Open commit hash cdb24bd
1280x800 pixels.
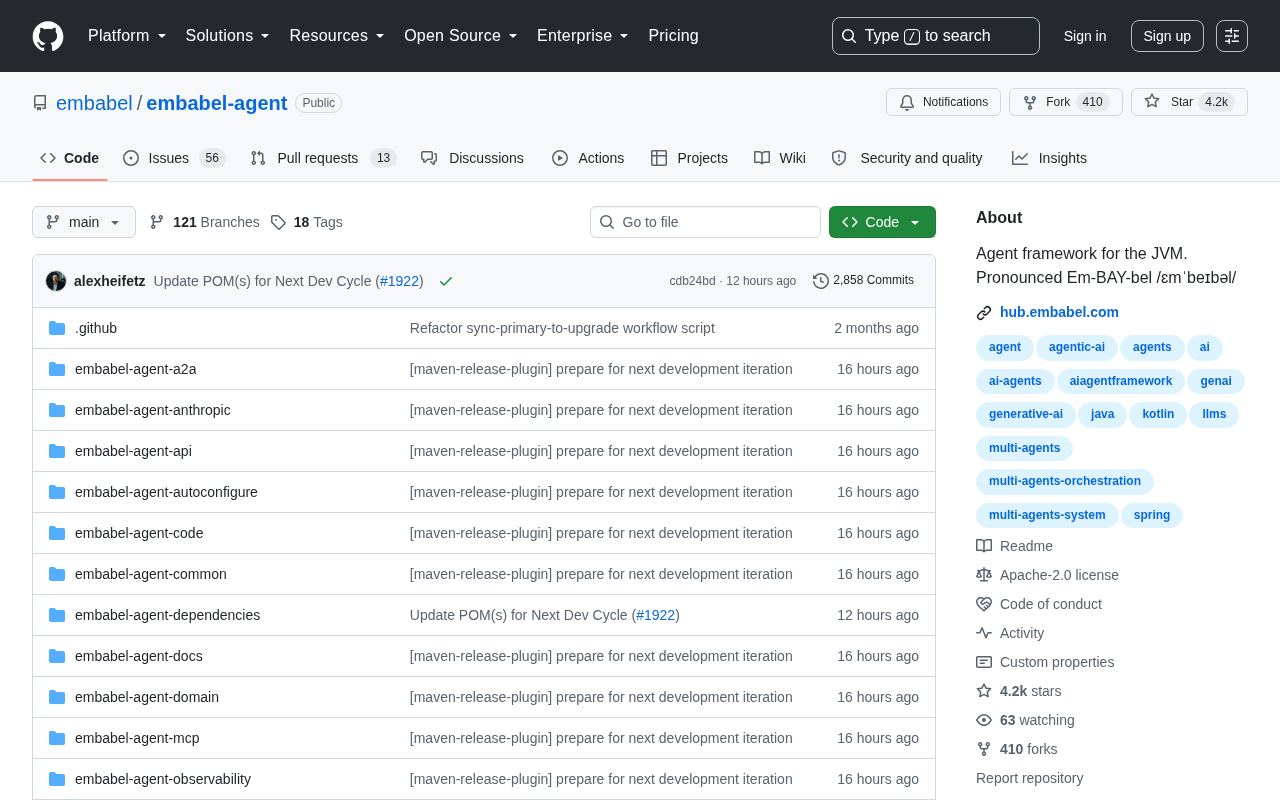pyautogui.click(x=692, y=281)
